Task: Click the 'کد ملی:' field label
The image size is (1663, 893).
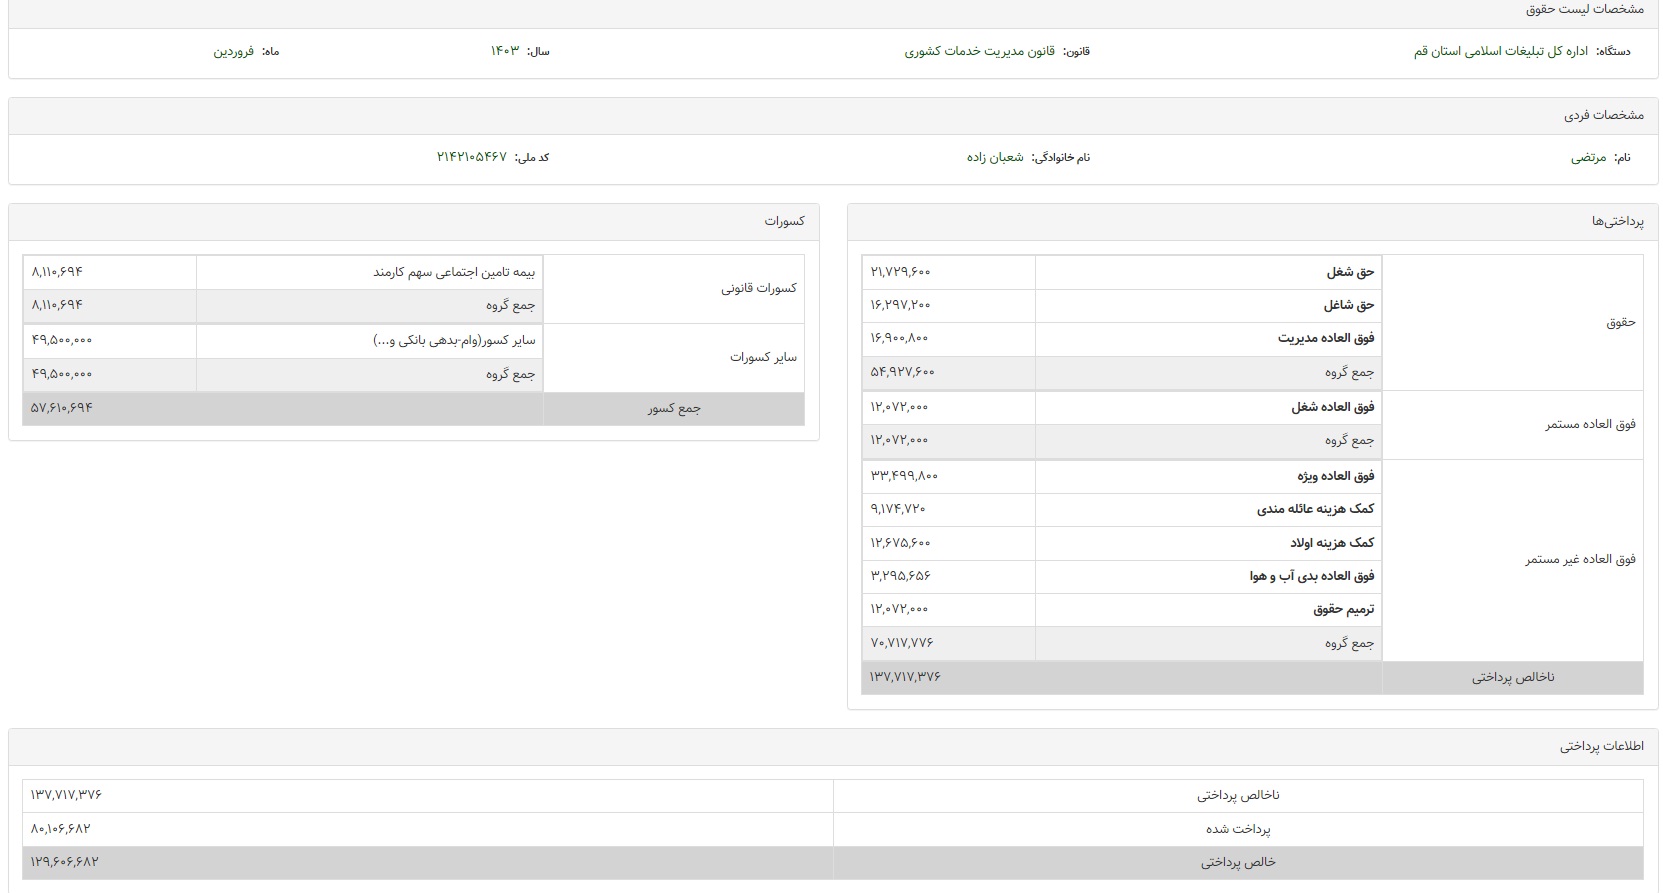Action: tap(531, 158)
